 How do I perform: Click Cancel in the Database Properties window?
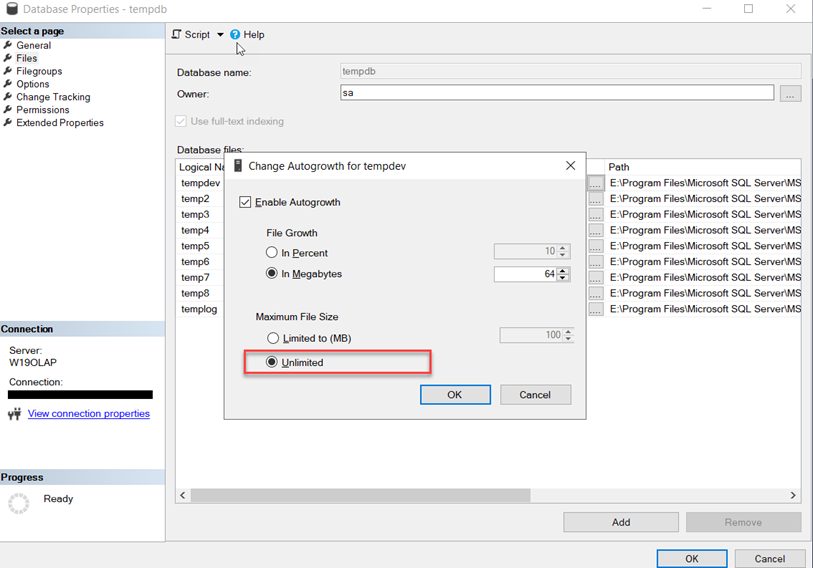pyautogui.click(x=769, y=559)
